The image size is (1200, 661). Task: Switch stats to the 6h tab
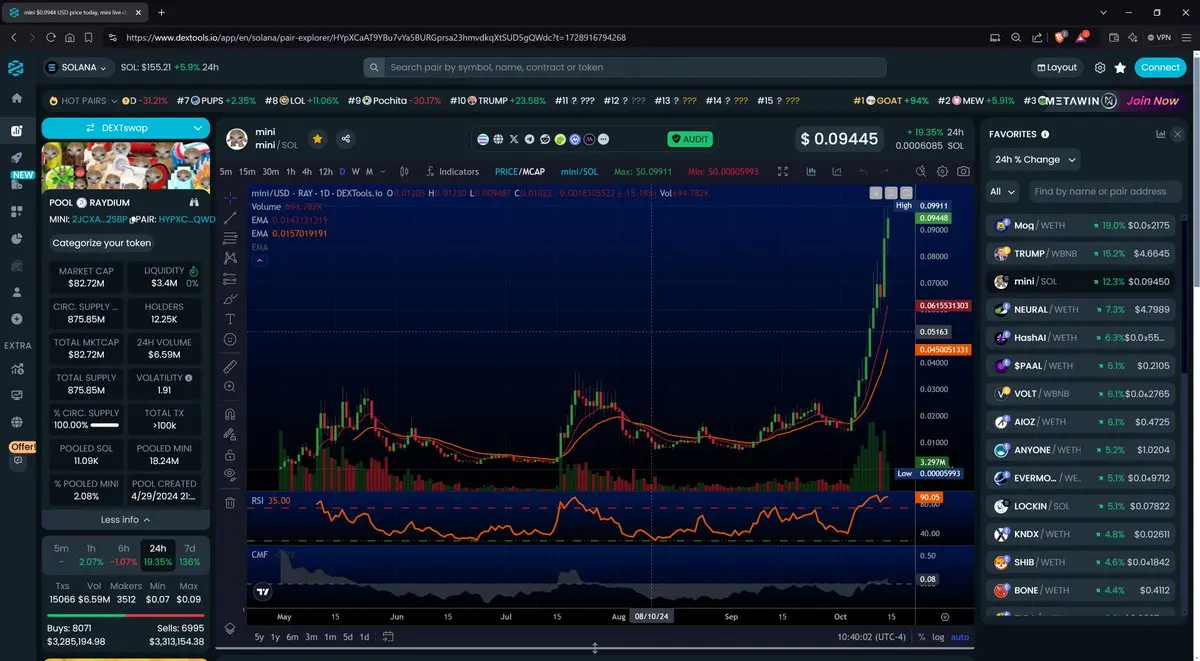[123, 555]
